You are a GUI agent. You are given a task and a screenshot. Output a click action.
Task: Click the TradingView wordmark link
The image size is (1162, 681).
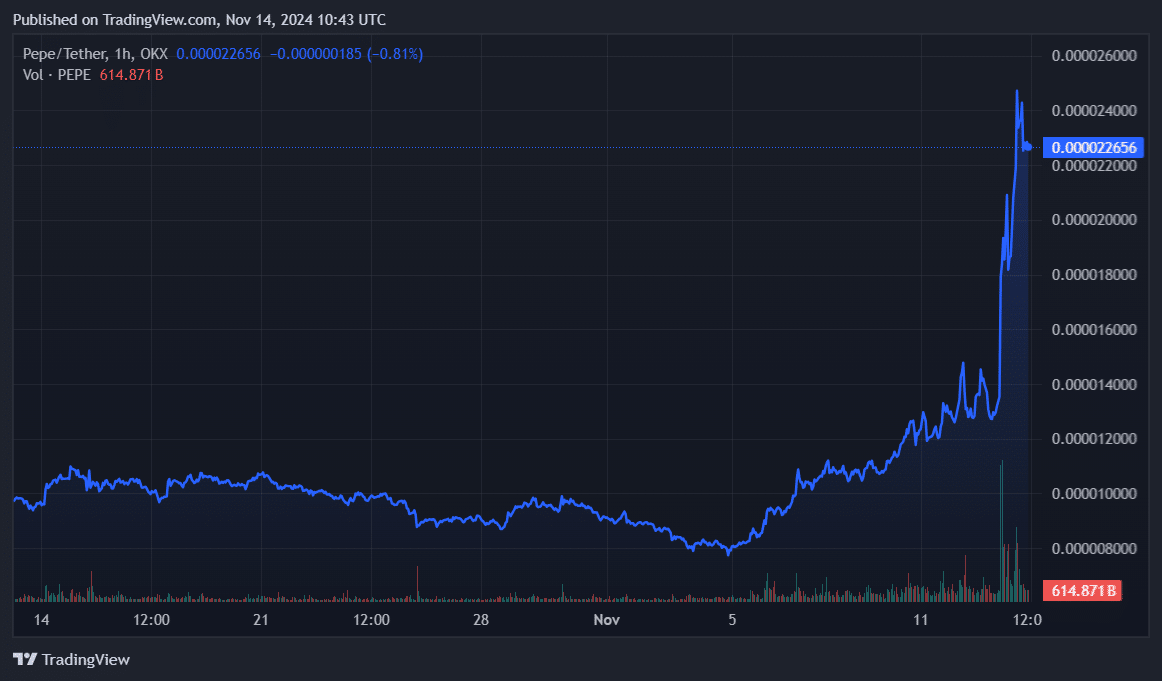tap(87, 660)
